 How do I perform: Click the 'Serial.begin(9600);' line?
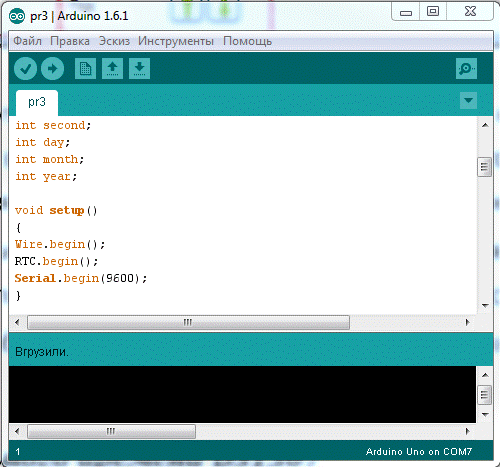(81, 278)
